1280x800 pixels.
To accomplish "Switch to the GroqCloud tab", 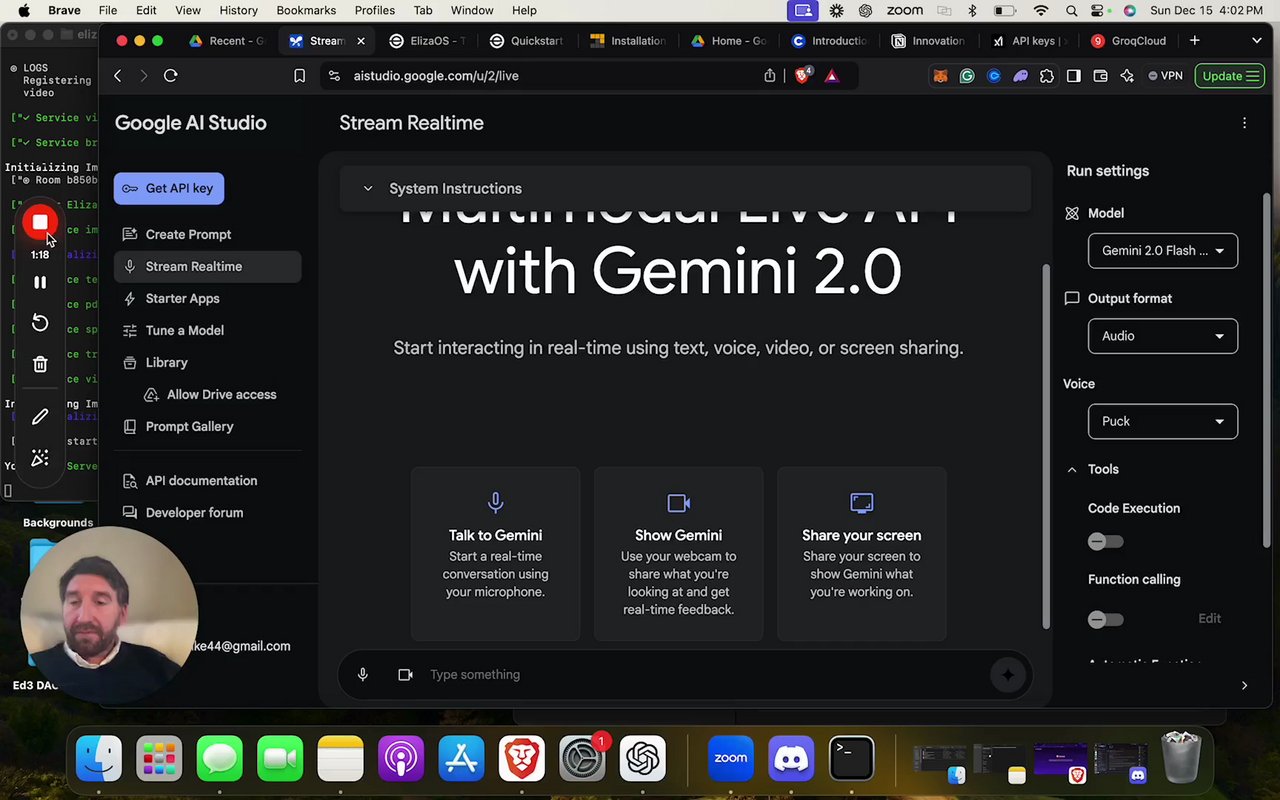I will (x=1130, y=41).
